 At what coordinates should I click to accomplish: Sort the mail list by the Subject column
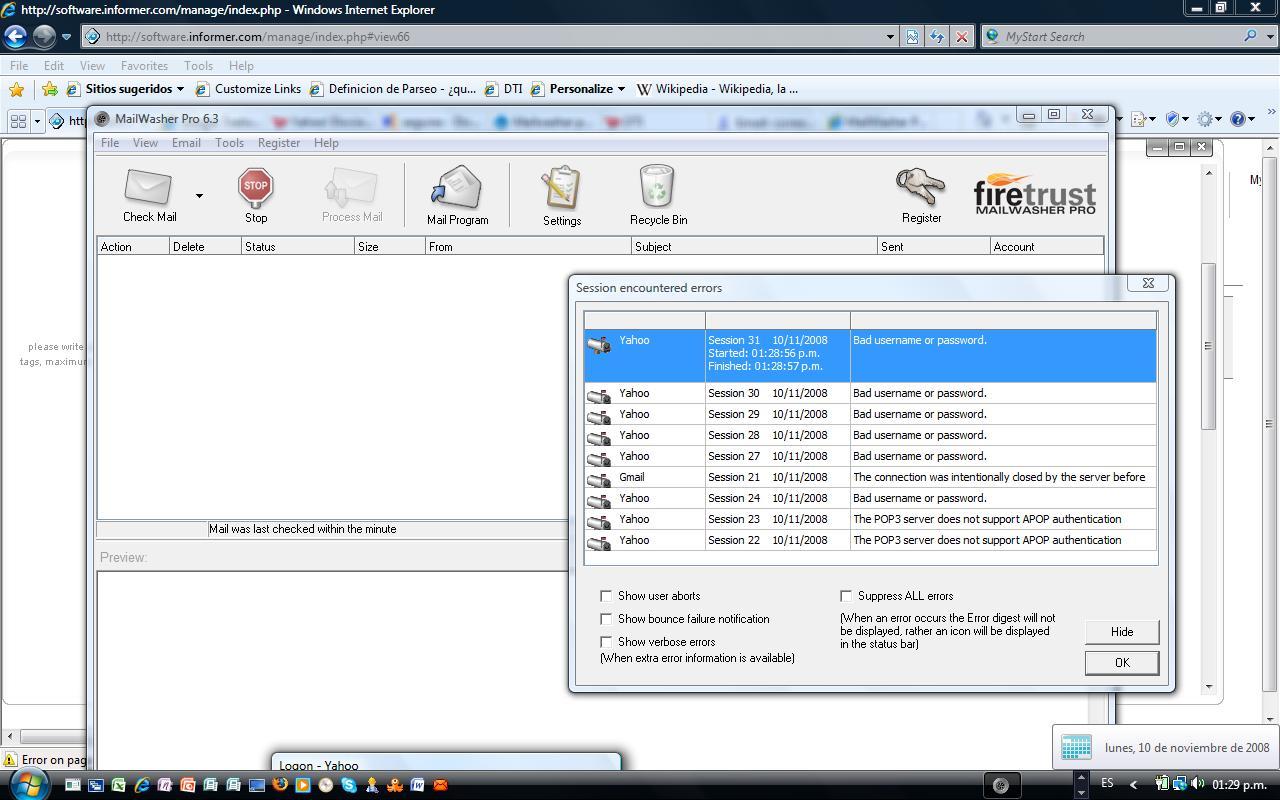754,246
